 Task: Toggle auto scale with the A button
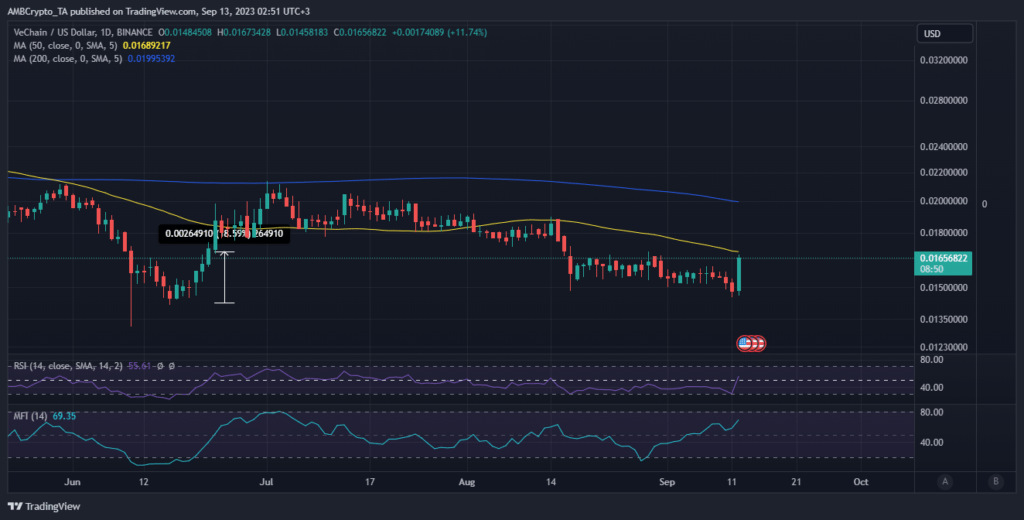click(944, 481)
